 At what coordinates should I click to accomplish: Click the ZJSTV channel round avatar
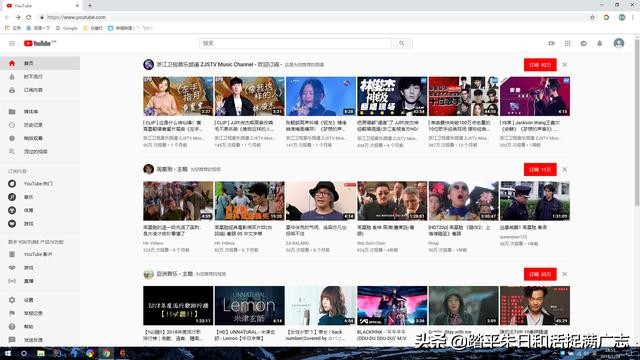click(149, 64)
